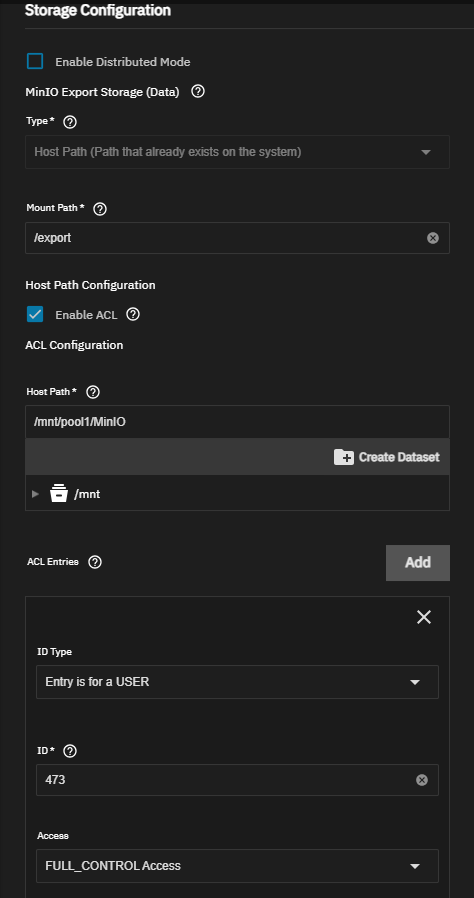Uncheck the Enable ACL checkbox

(x=35, y=314)
